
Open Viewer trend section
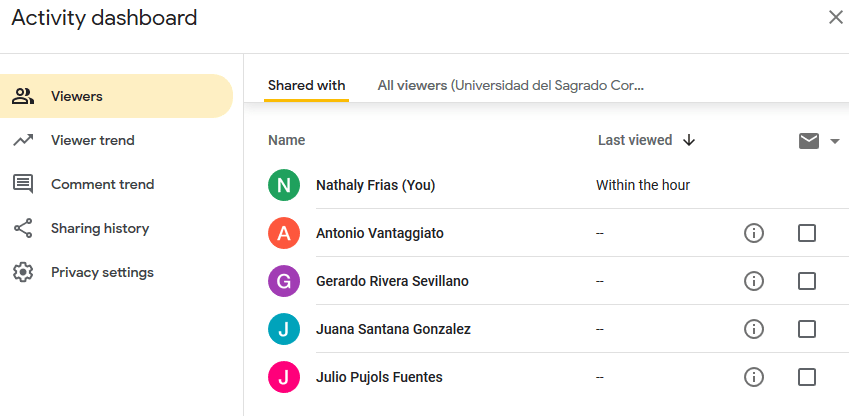point(92,140)
